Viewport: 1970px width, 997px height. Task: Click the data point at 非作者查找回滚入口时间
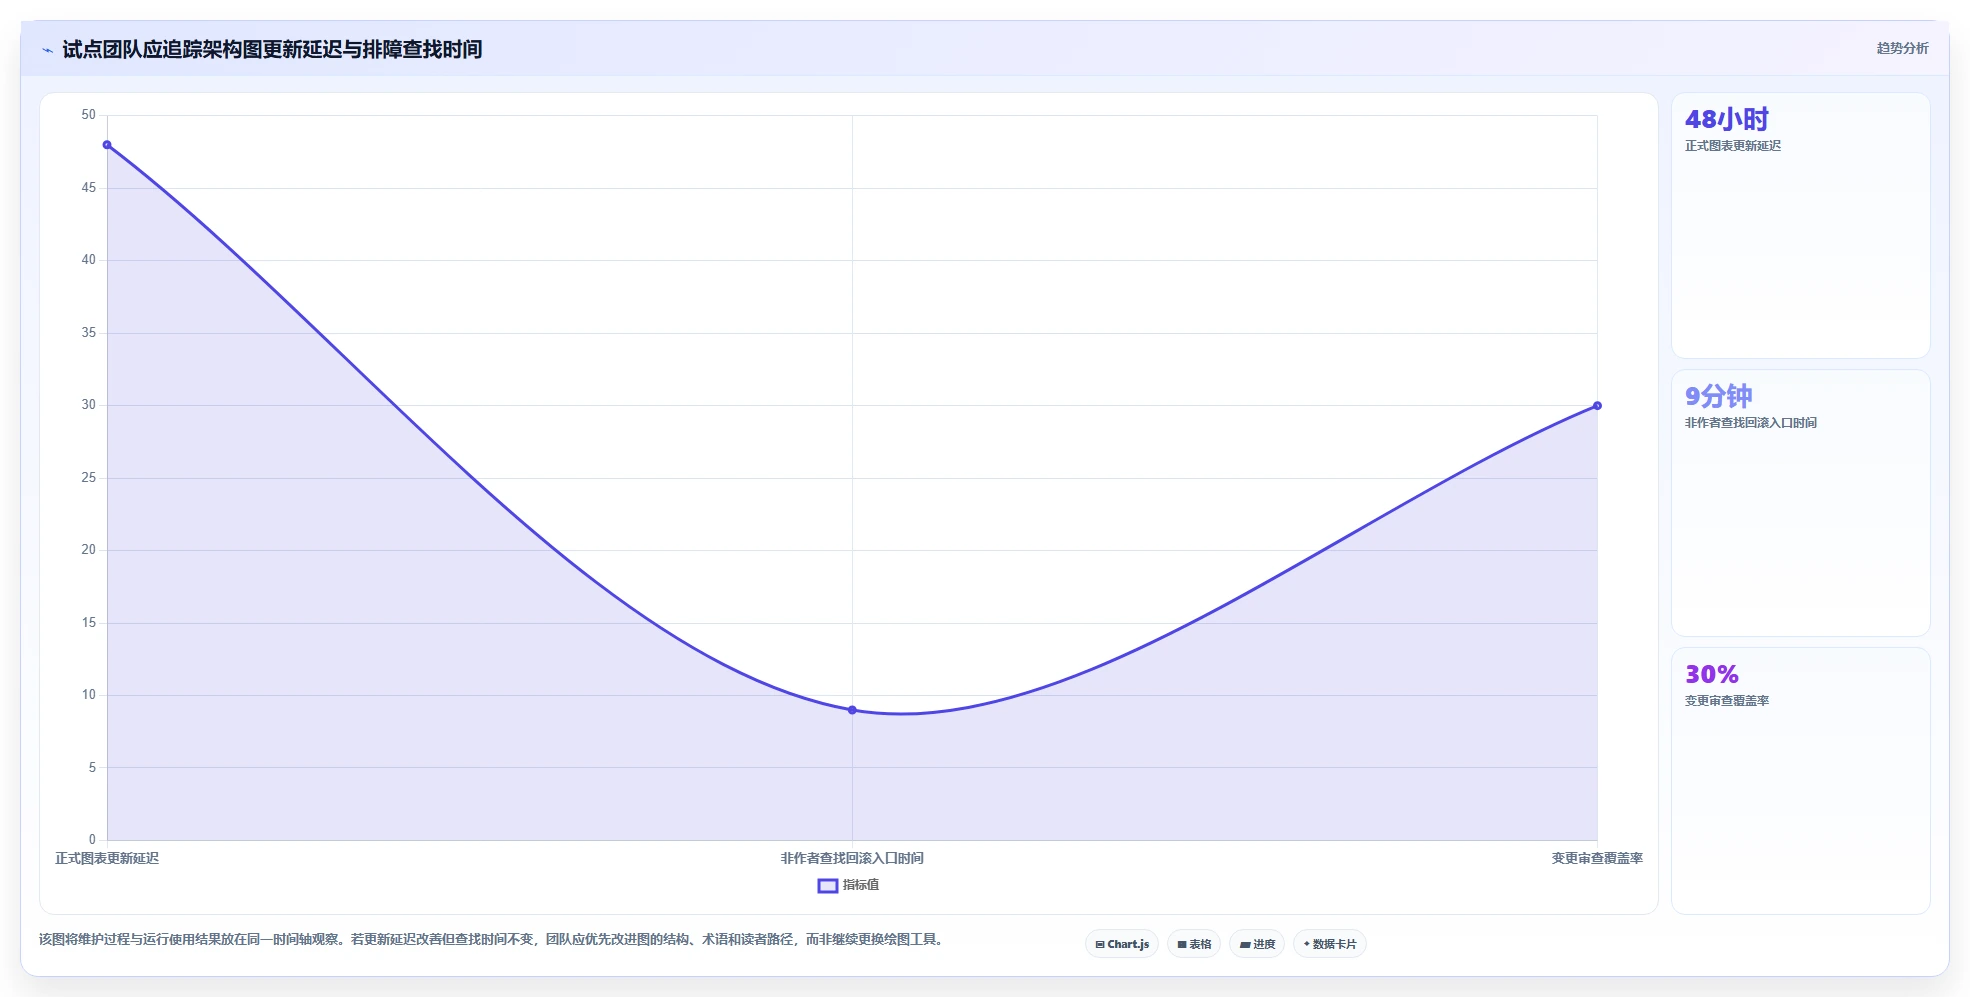(x=852, y=710)
